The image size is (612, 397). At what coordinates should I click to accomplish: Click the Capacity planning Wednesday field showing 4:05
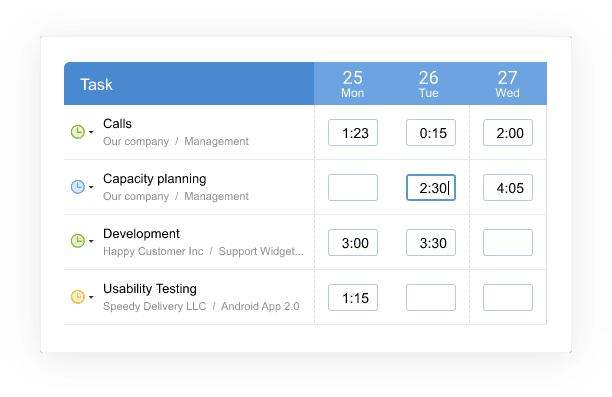pyautogui.click(x=508, y=188)
